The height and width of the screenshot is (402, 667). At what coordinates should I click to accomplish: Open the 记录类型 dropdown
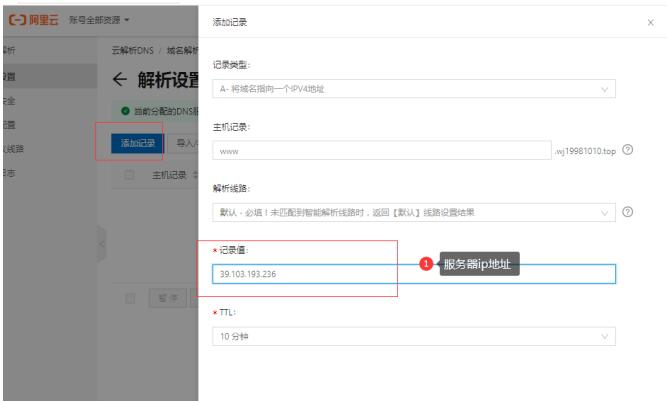click(x=414, y=89)
